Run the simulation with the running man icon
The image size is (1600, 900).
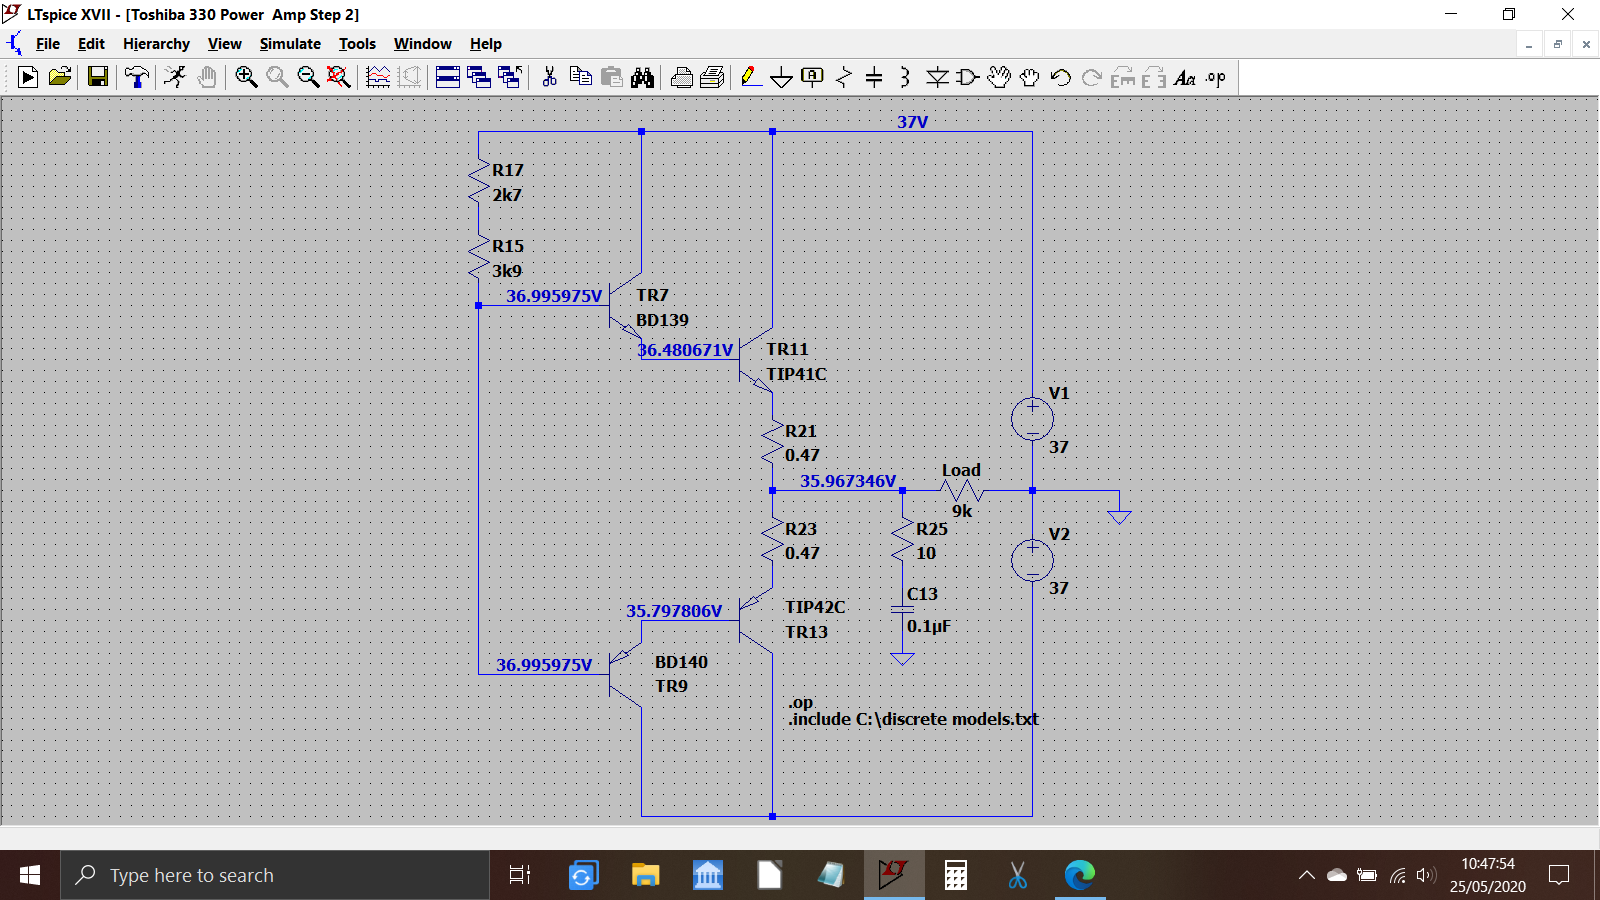175,77
